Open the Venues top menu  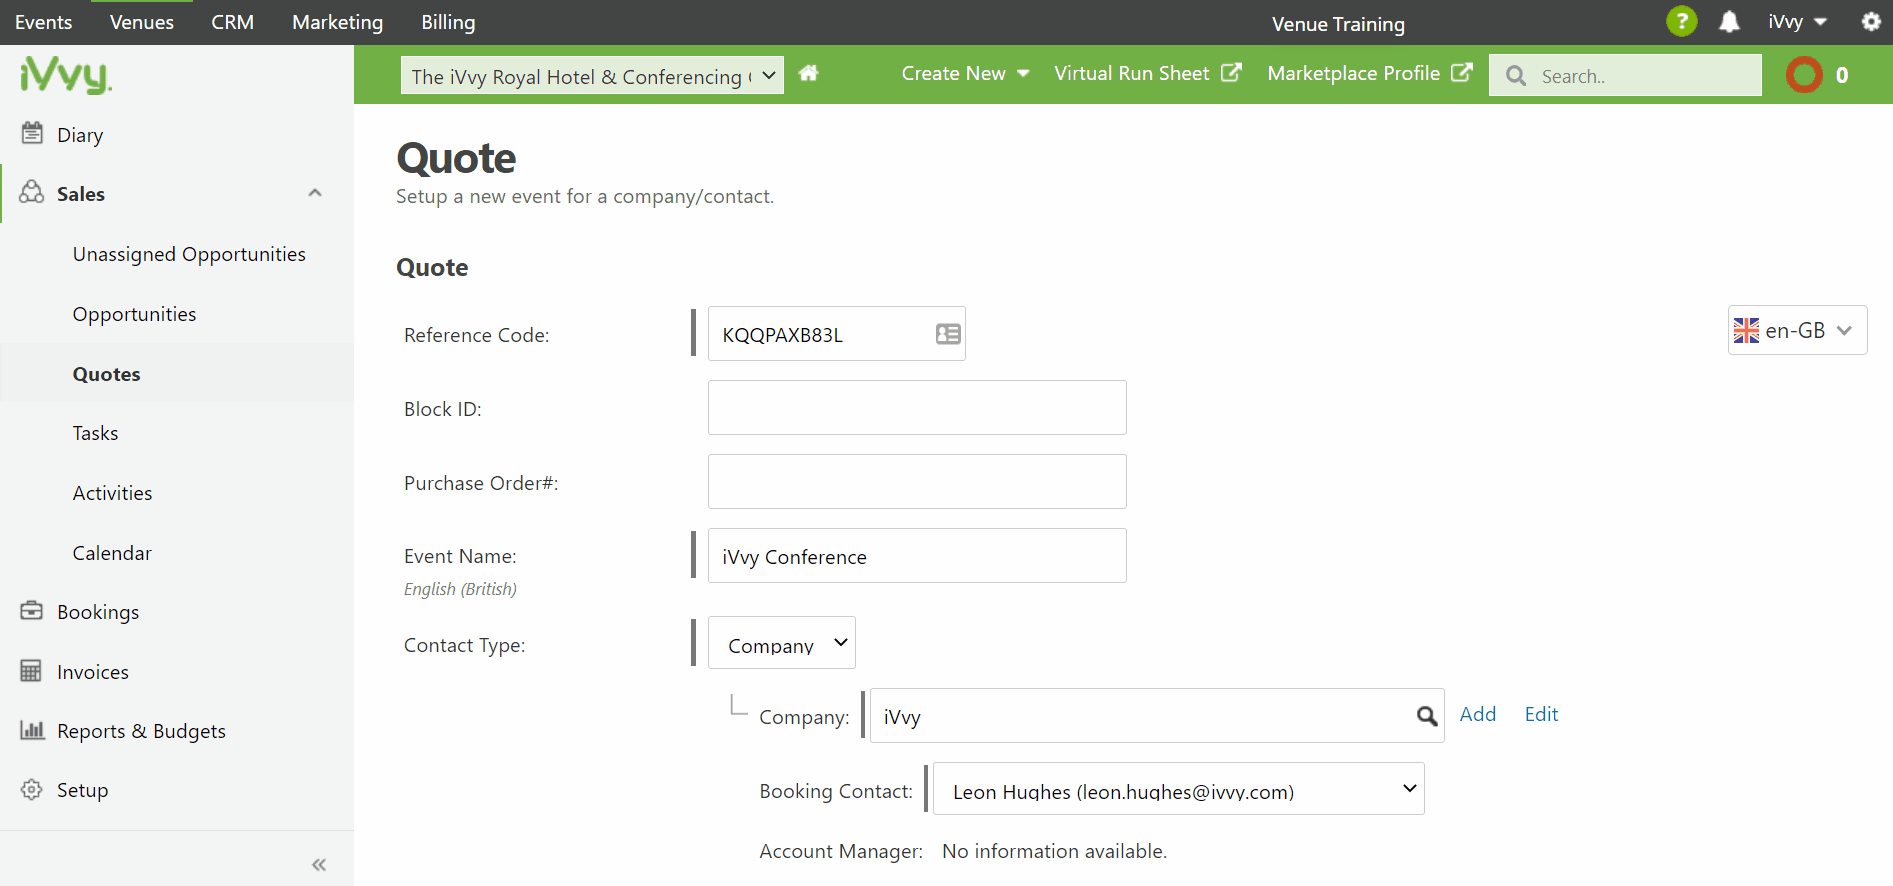pyautogui.click(x=142, y=22)
